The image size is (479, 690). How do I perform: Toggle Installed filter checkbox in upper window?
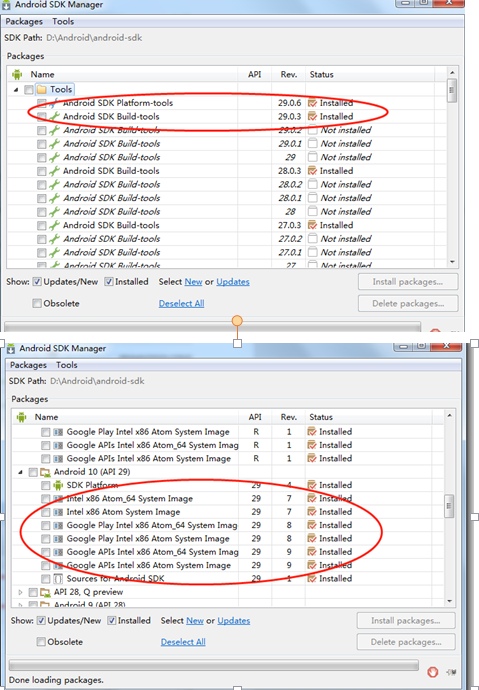pyautogui.click(x=109, y=282)
